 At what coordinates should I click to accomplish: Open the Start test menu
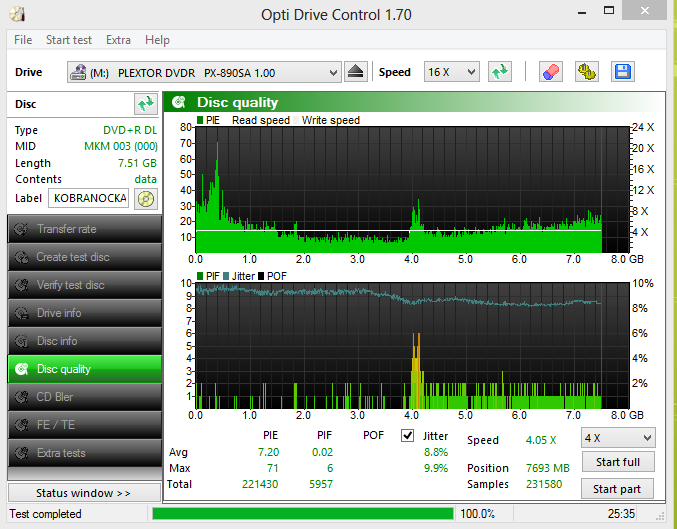click(x=69, y=40)
